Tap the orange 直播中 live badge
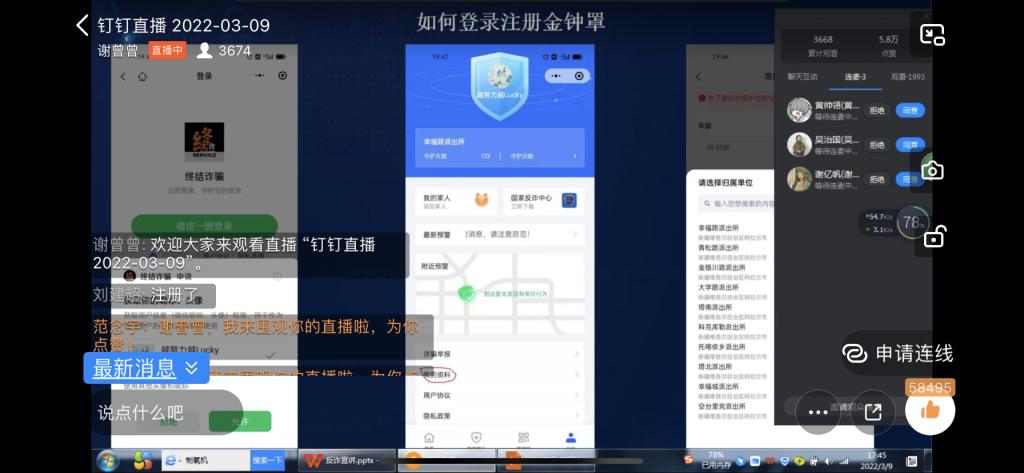The image size is (1024, 473). (167, 50)
